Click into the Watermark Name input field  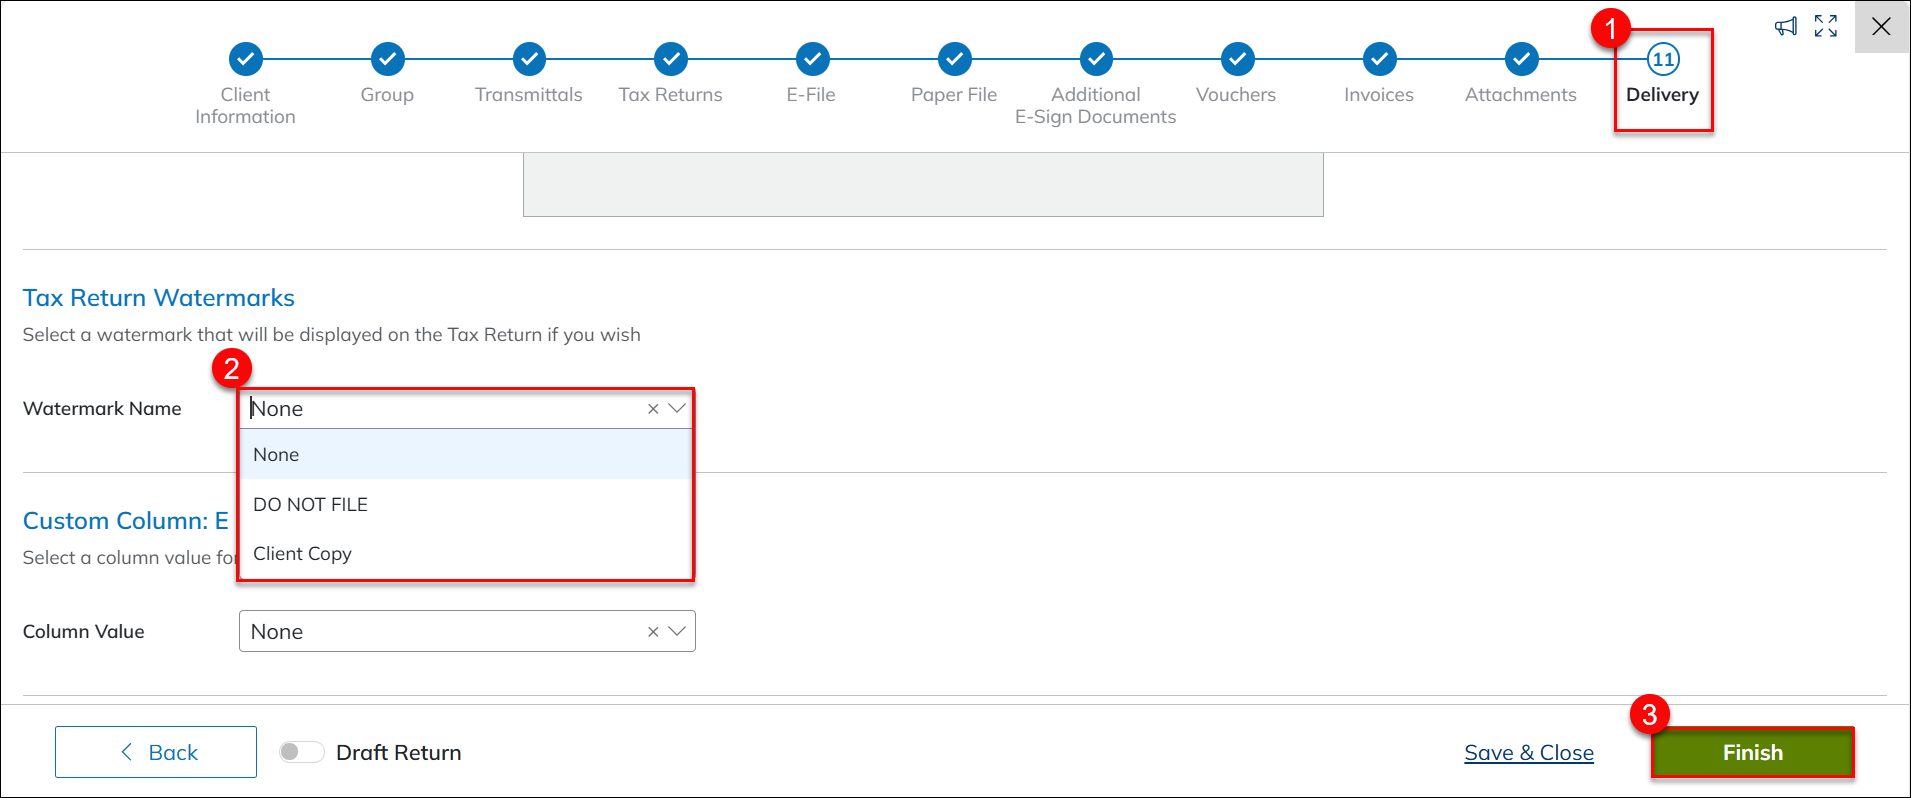(x=440, y=409)
